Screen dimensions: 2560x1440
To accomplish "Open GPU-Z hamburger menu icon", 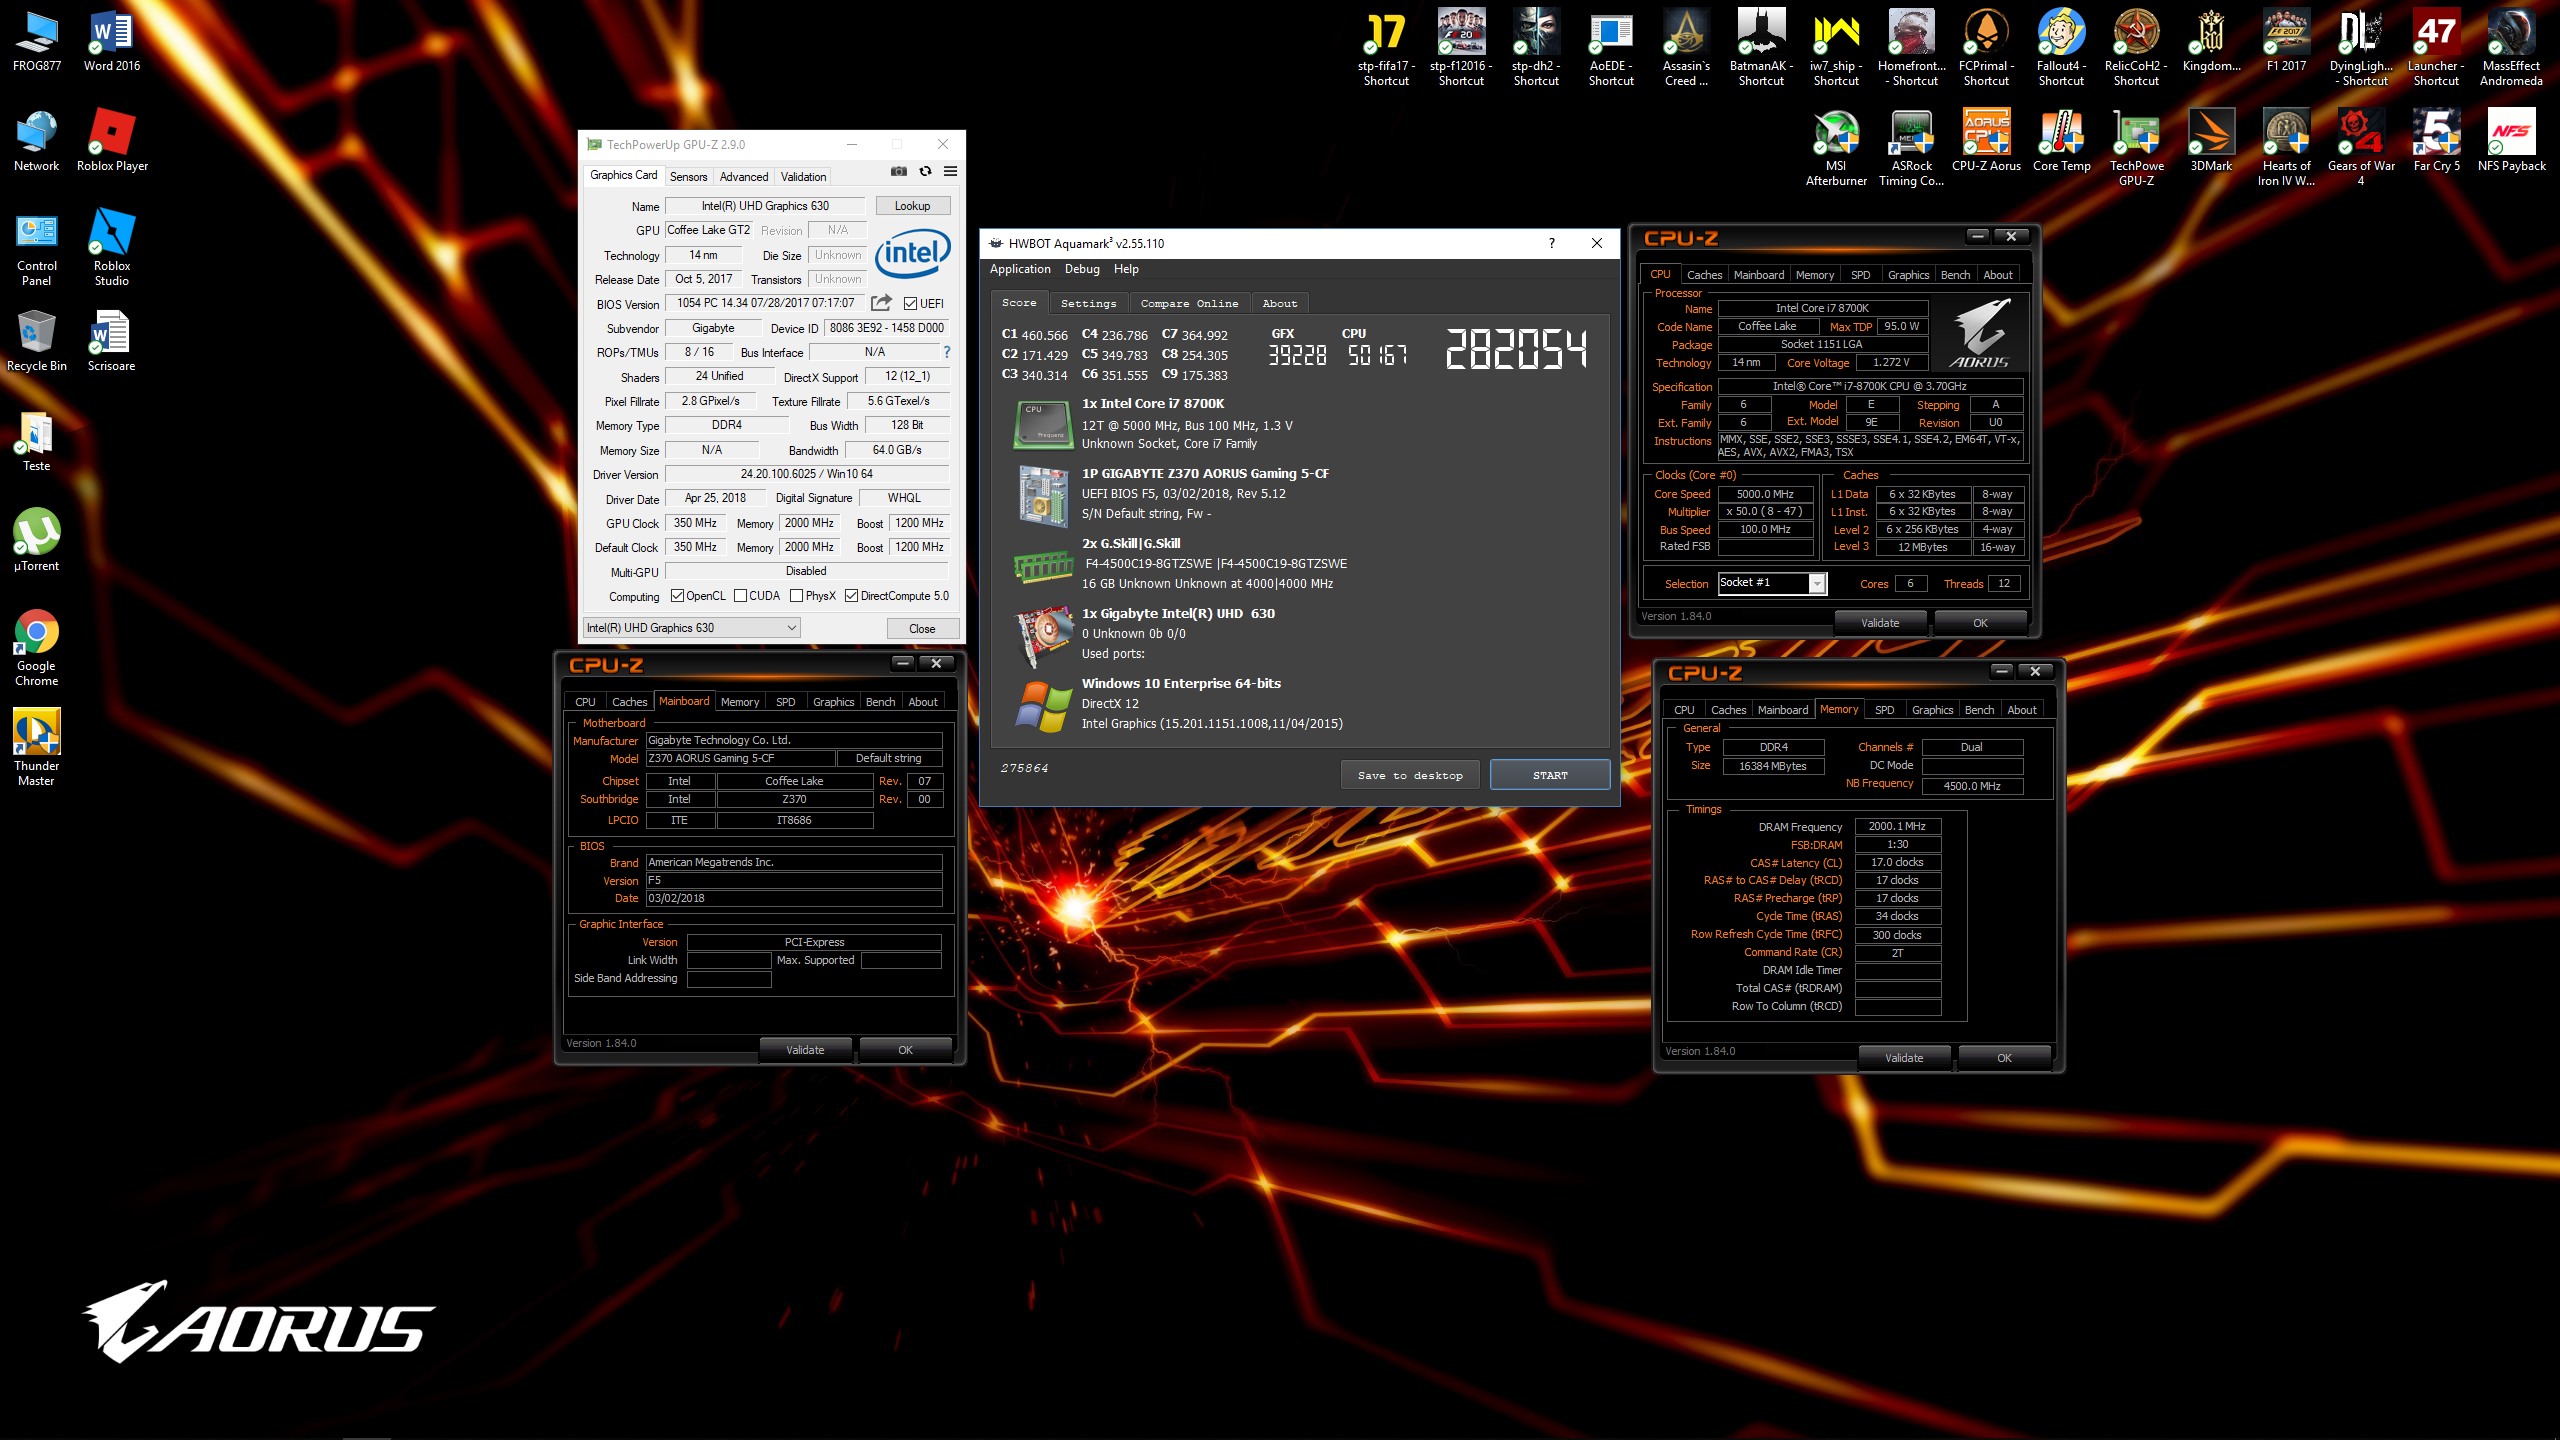I will pos(950,171).
